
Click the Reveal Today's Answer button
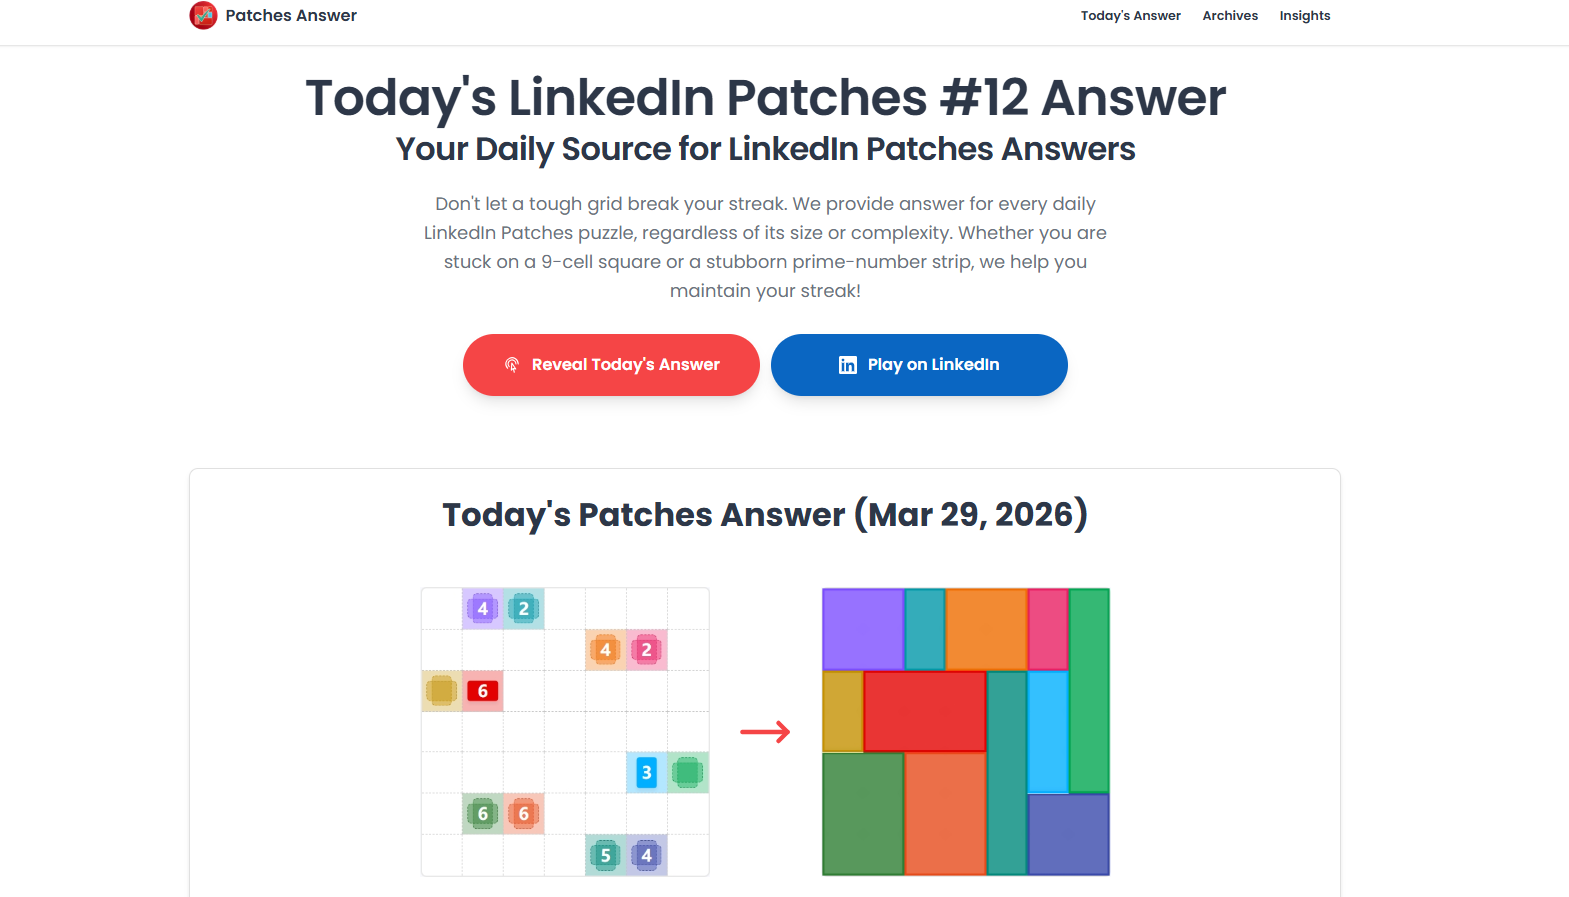pyautogui.click(x=610, y=365)
